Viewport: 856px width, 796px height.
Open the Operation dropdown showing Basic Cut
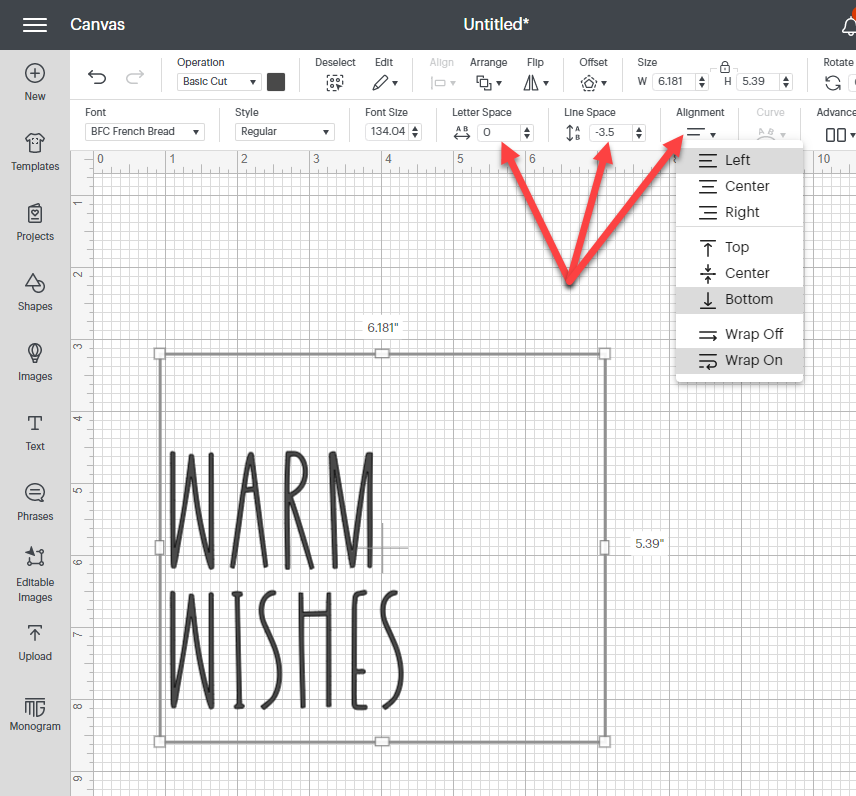pyautogui.click(x=219, y=82)
